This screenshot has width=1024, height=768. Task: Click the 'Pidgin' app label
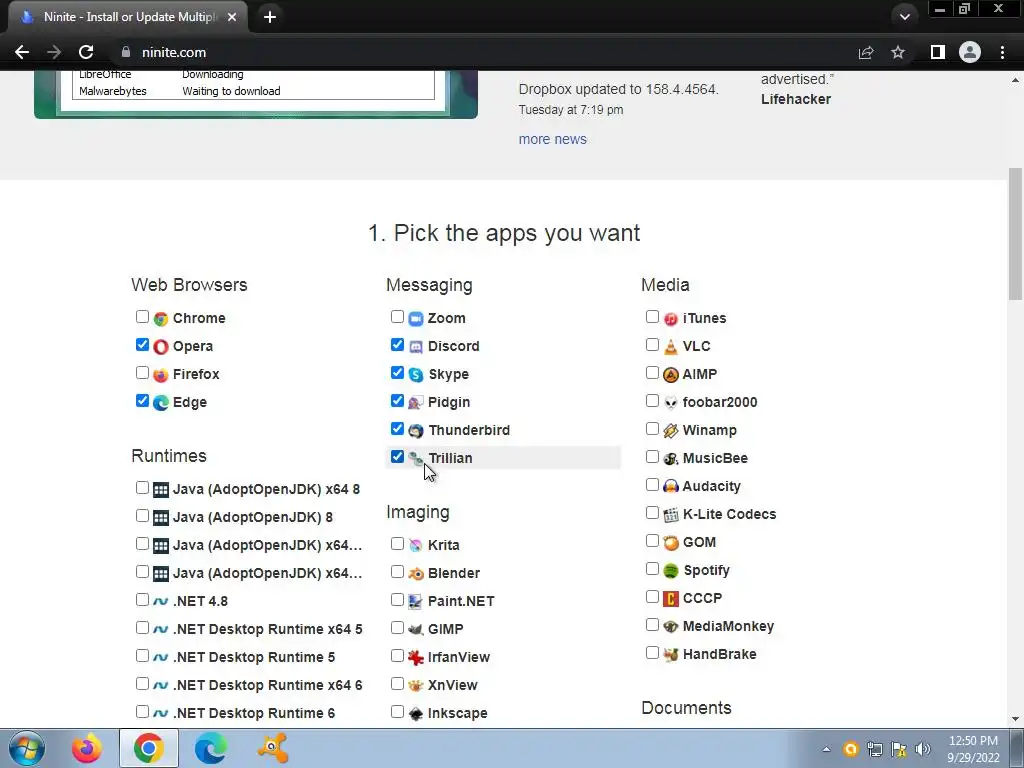coord(449,402)
